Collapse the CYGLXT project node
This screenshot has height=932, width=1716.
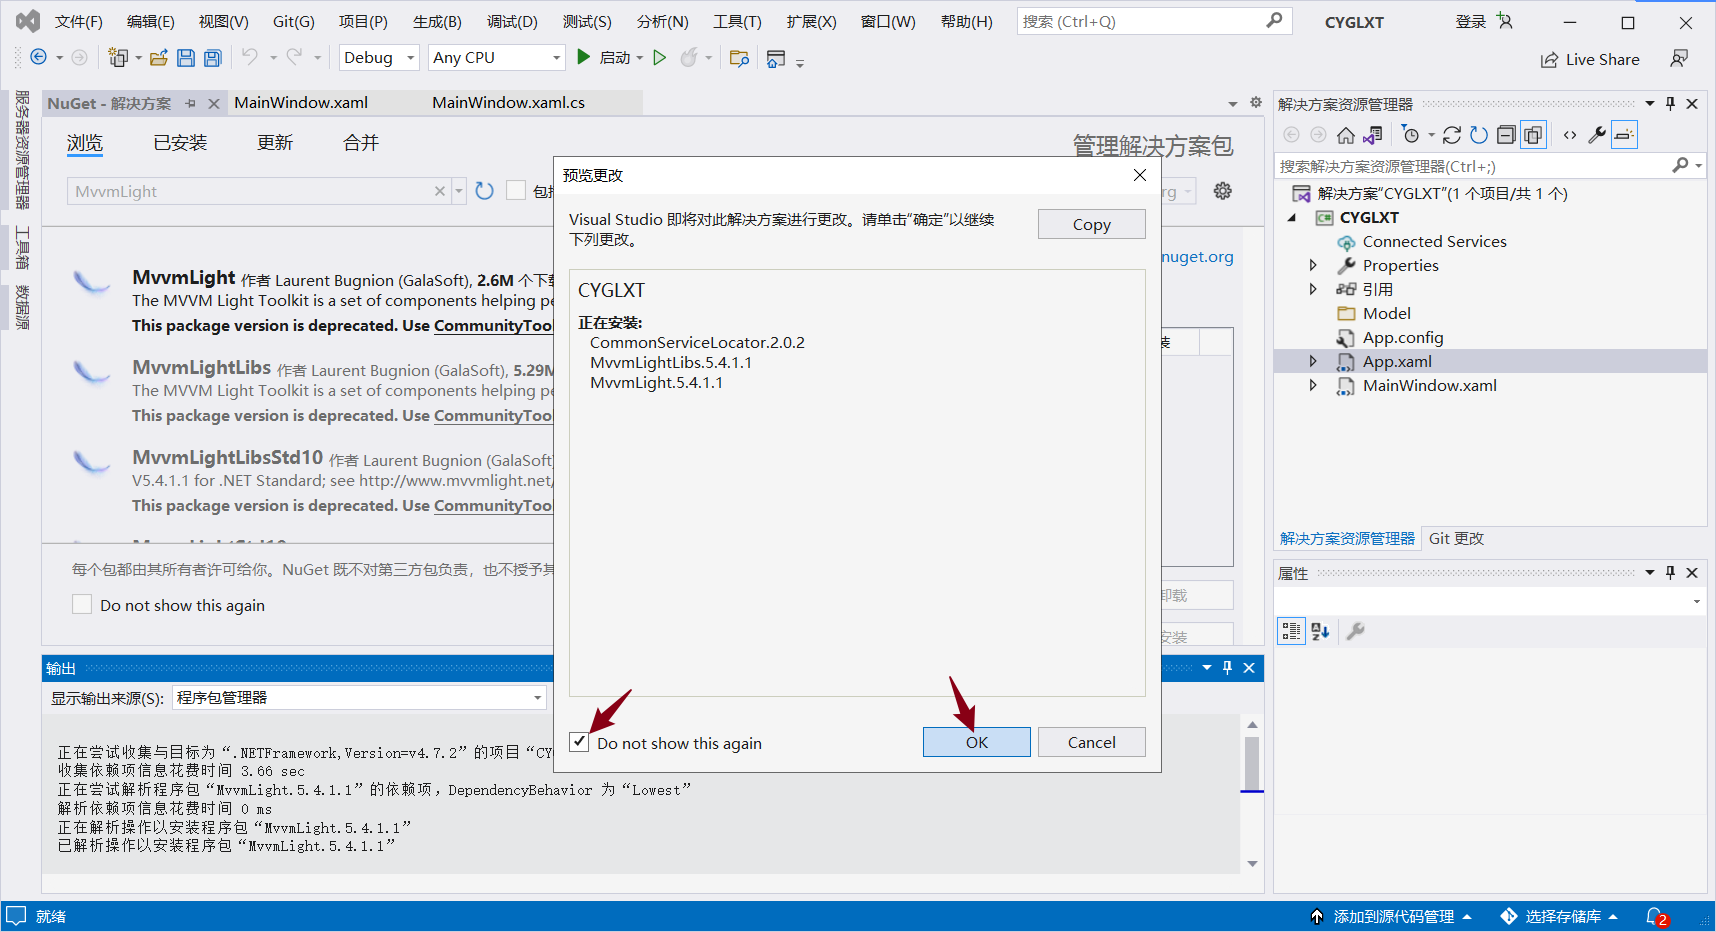pyautogui.click(x=1292, y=217)
